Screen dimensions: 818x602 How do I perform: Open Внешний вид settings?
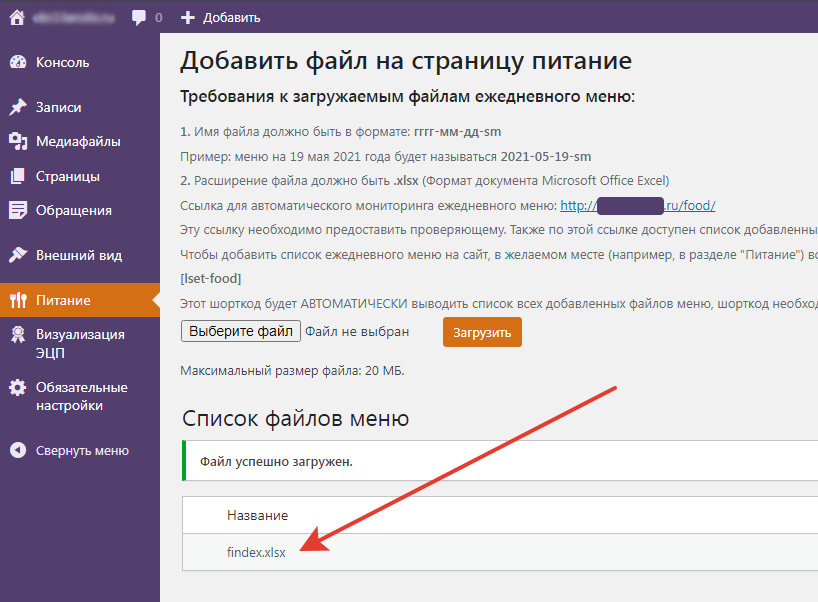(x=79, y=256)
